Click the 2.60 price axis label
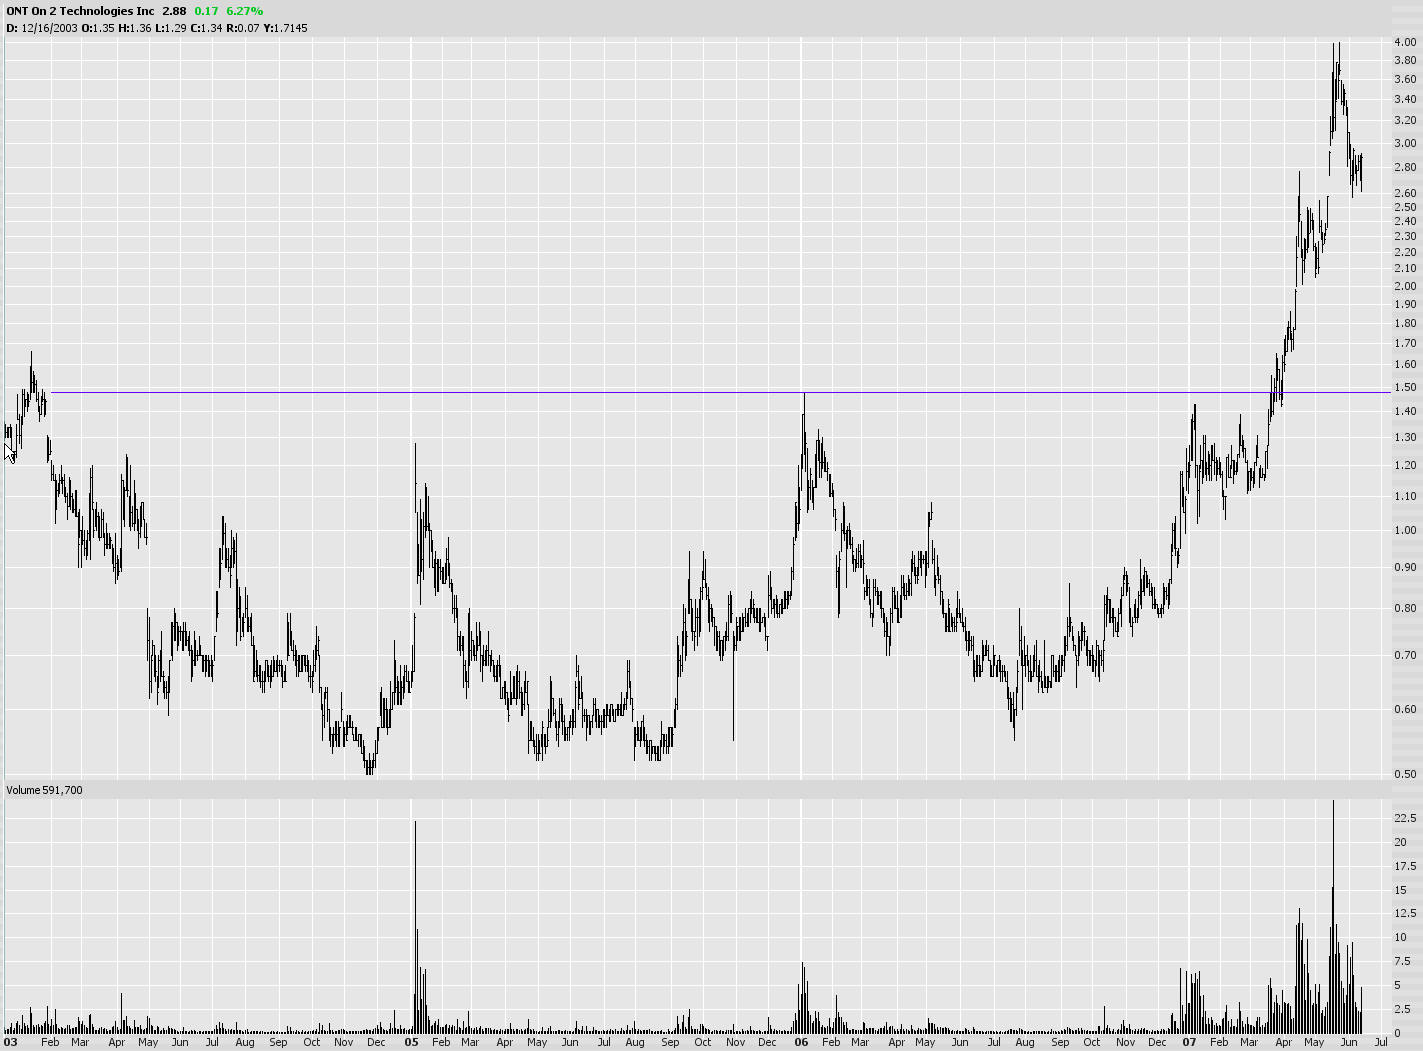 [x=1405, y=193]
